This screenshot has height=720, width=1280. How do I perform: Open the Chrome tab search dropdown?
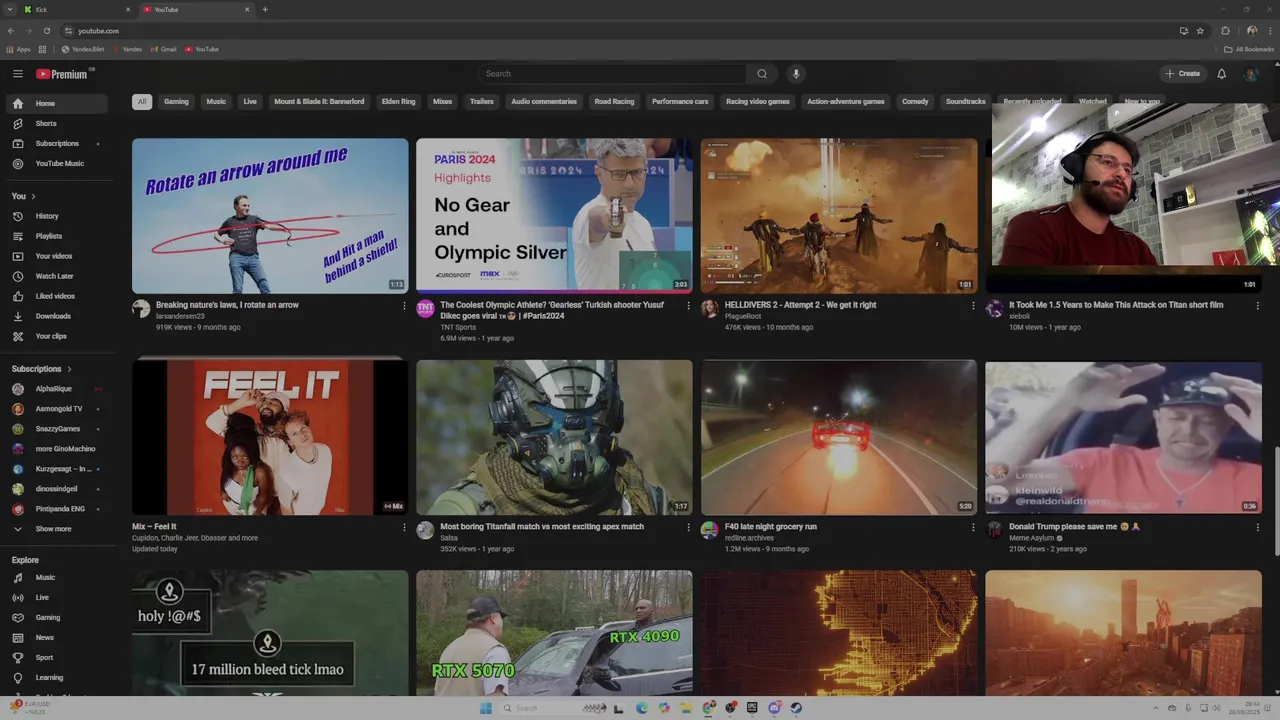[x=9, y=9]
